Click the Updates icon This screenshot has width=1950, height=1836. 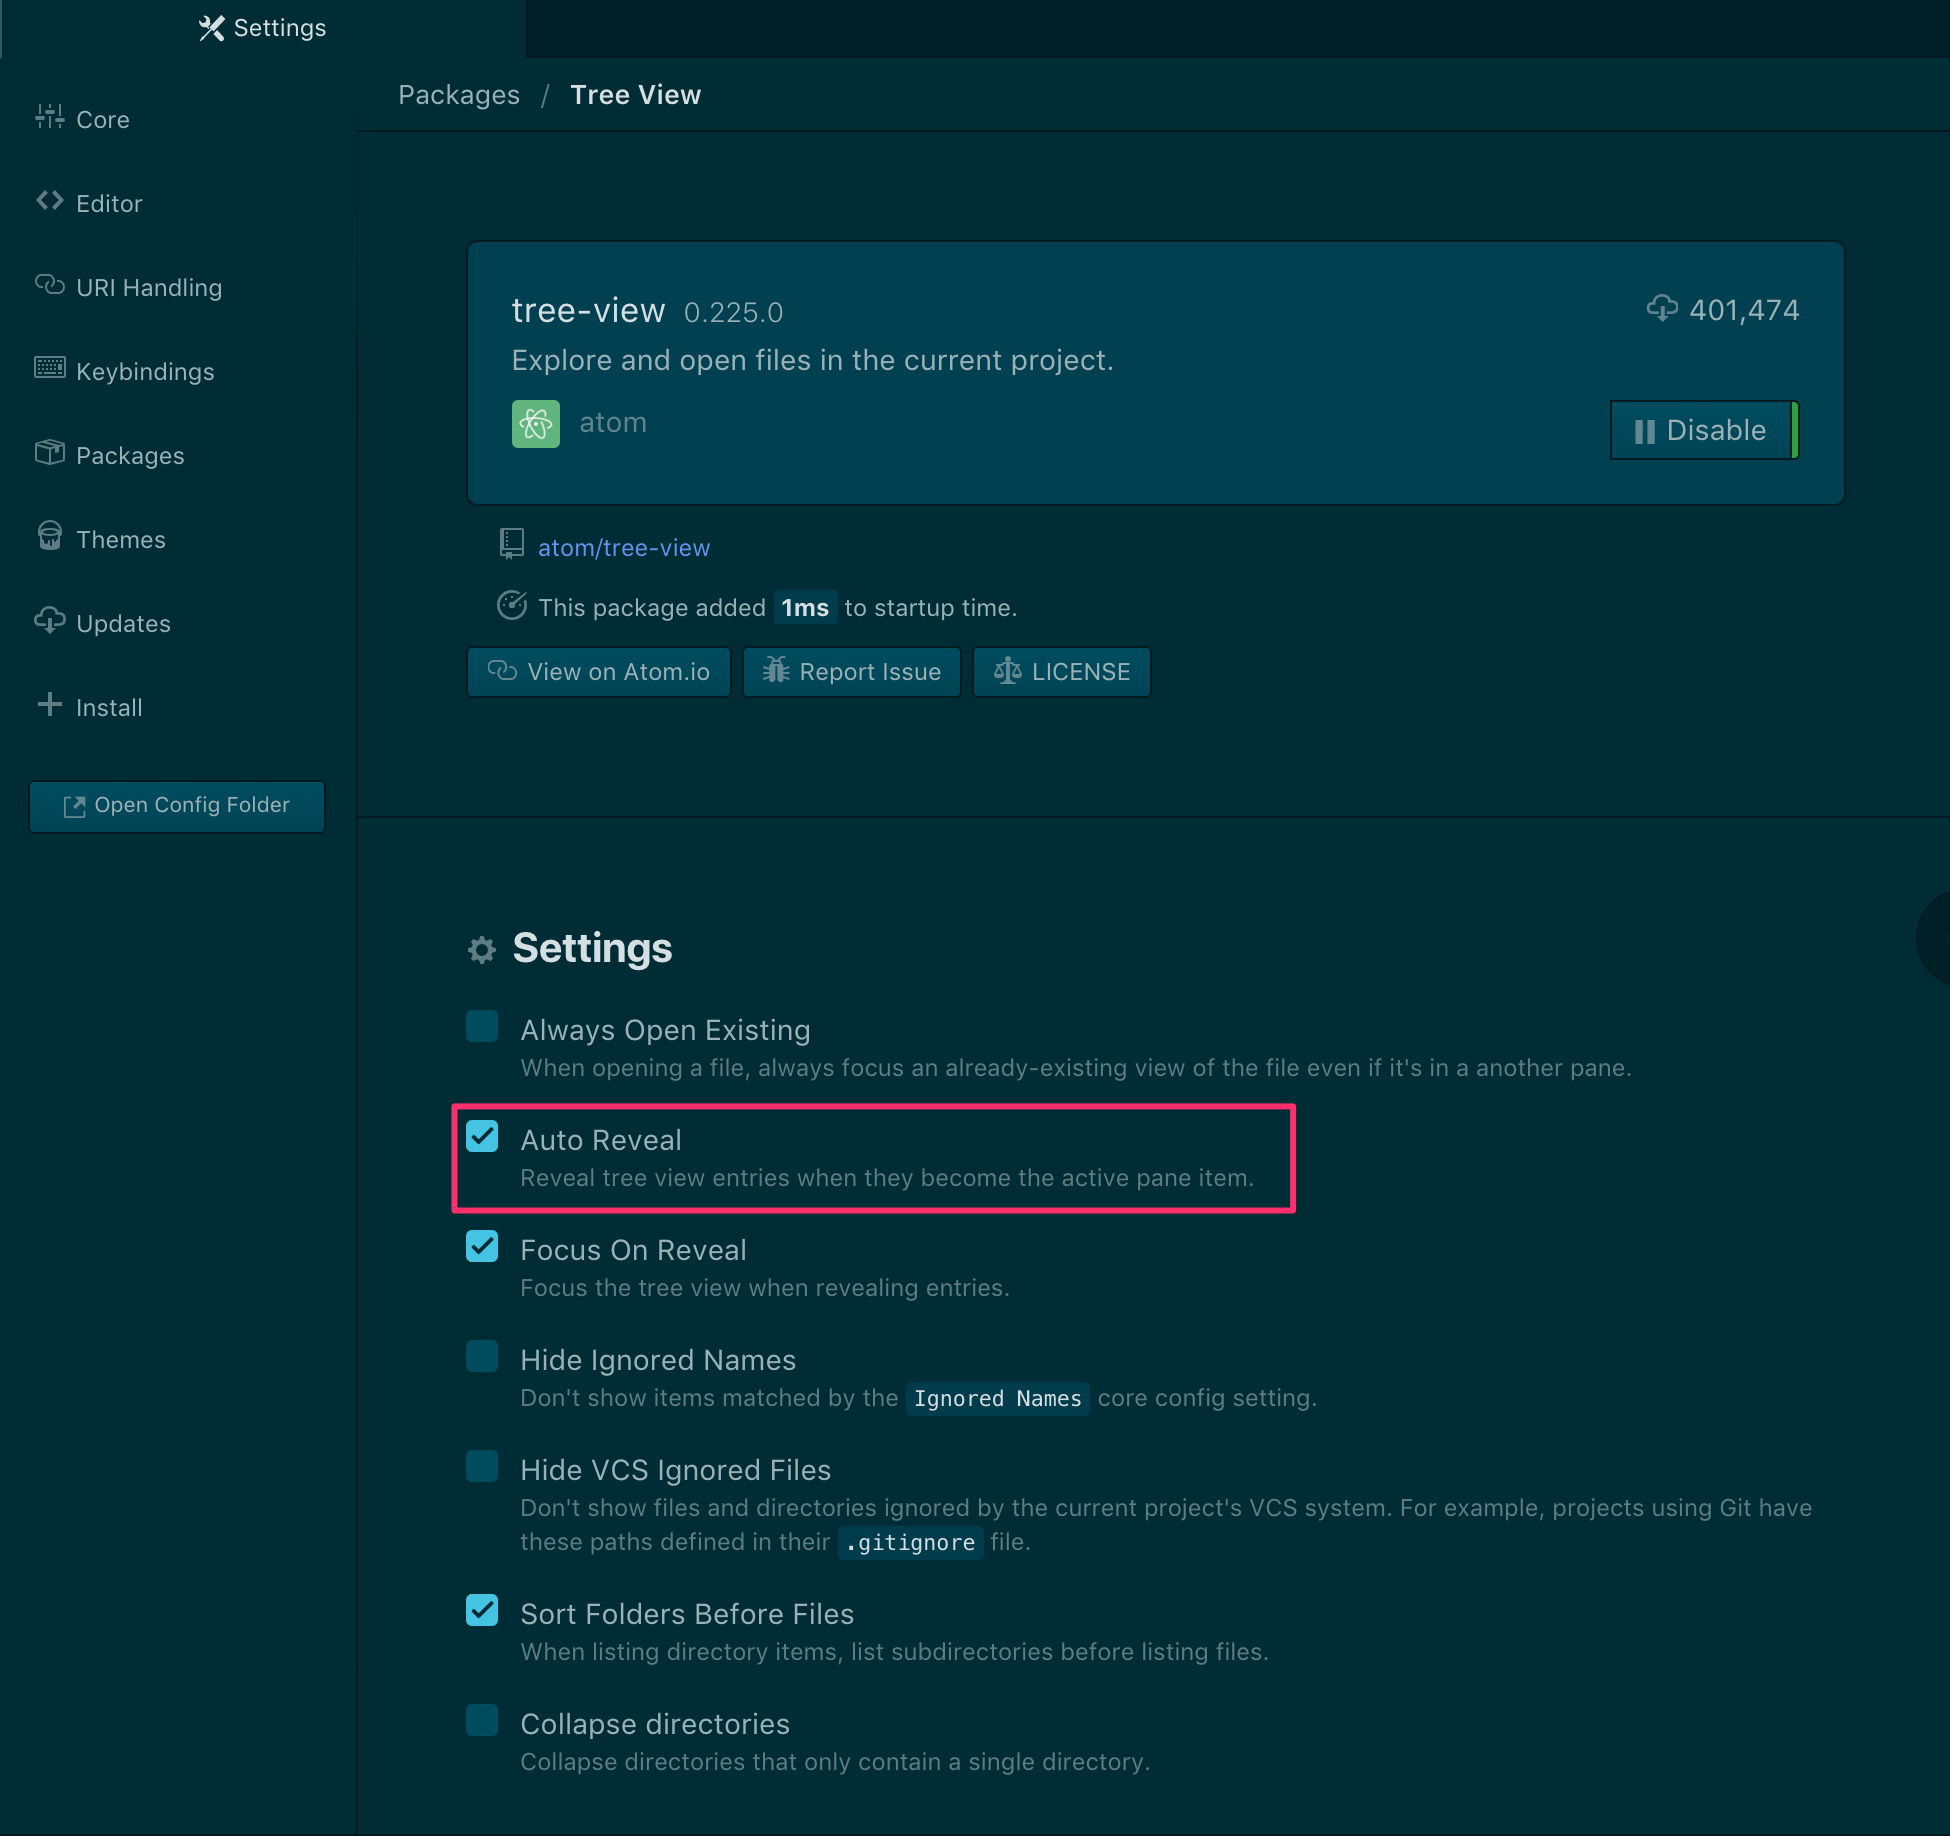pos(48,621)
